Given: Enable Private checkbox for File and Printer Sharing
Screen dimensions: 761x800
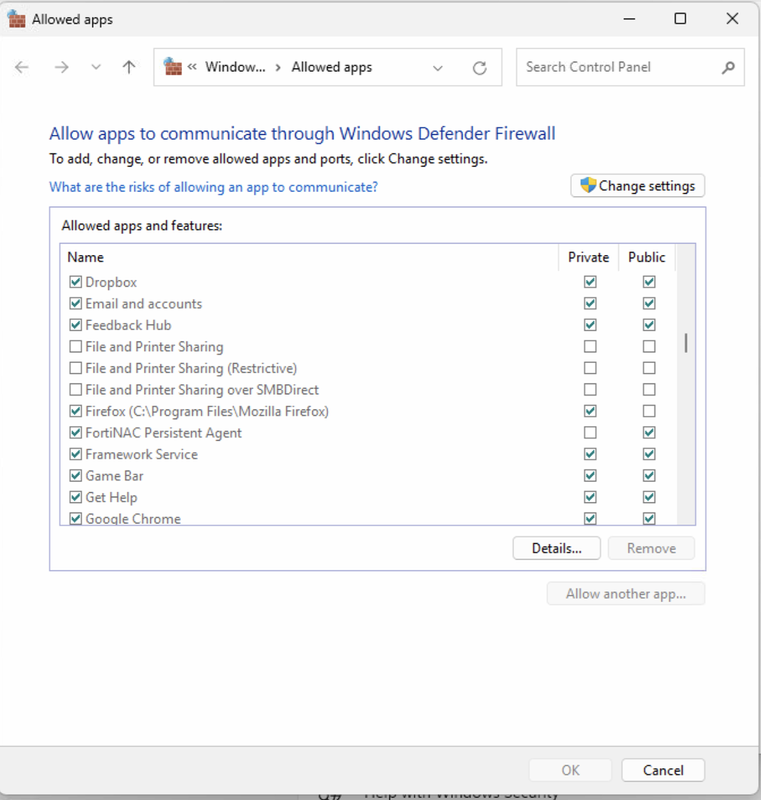Looking at the screenshot, I should coord(590,346).
